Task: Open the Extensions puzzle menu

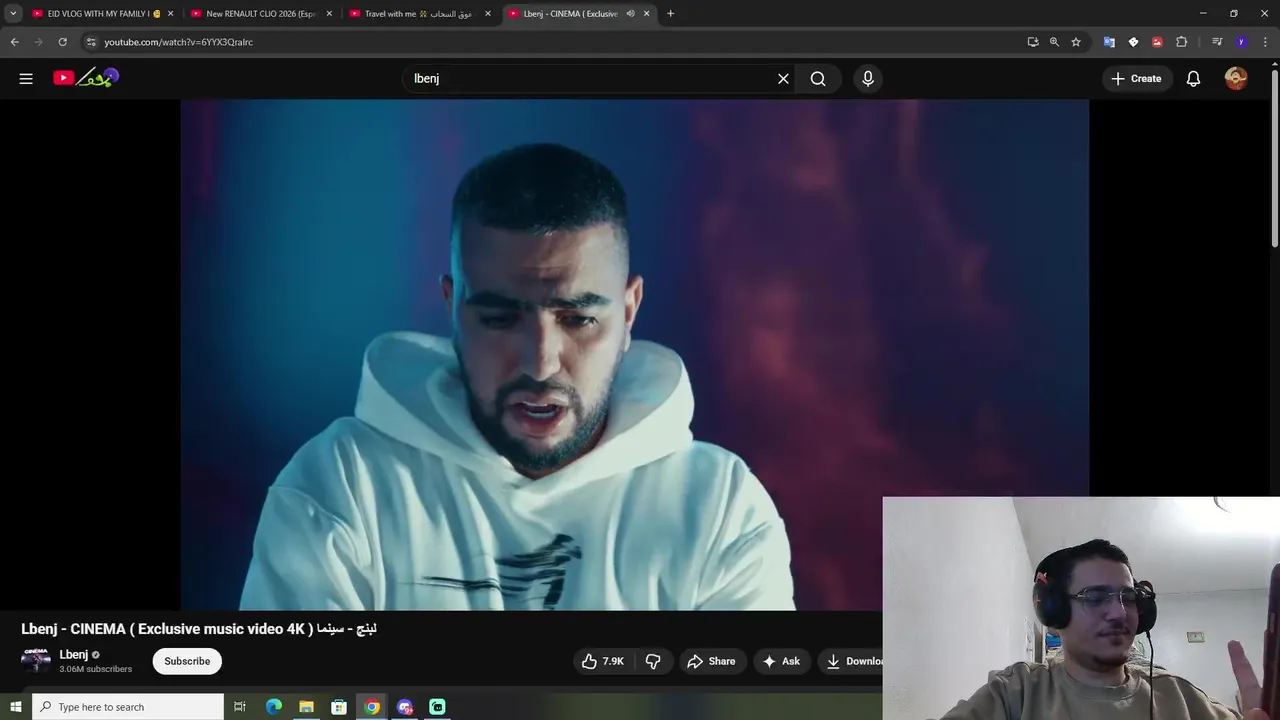Action: 1181,42
